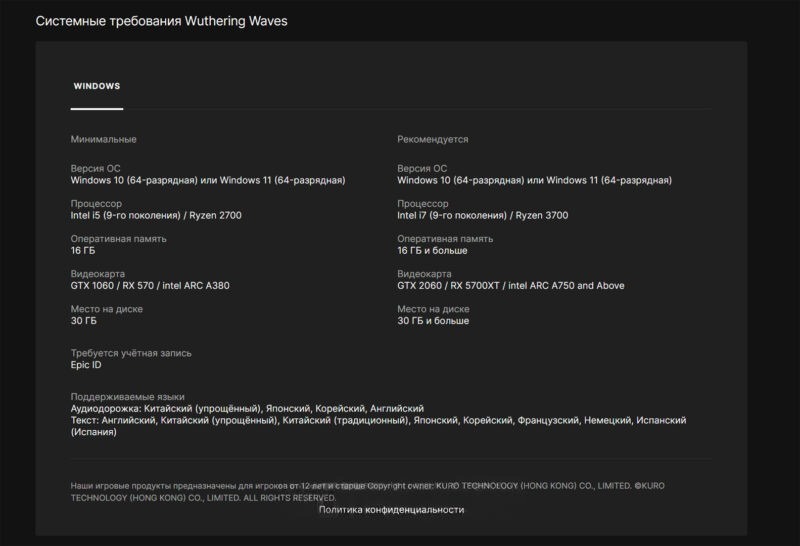Viewport: 800px width, 546px height.
Task: Click the Системные требования Wuthering Waves heading
Action: click(161, 21)
